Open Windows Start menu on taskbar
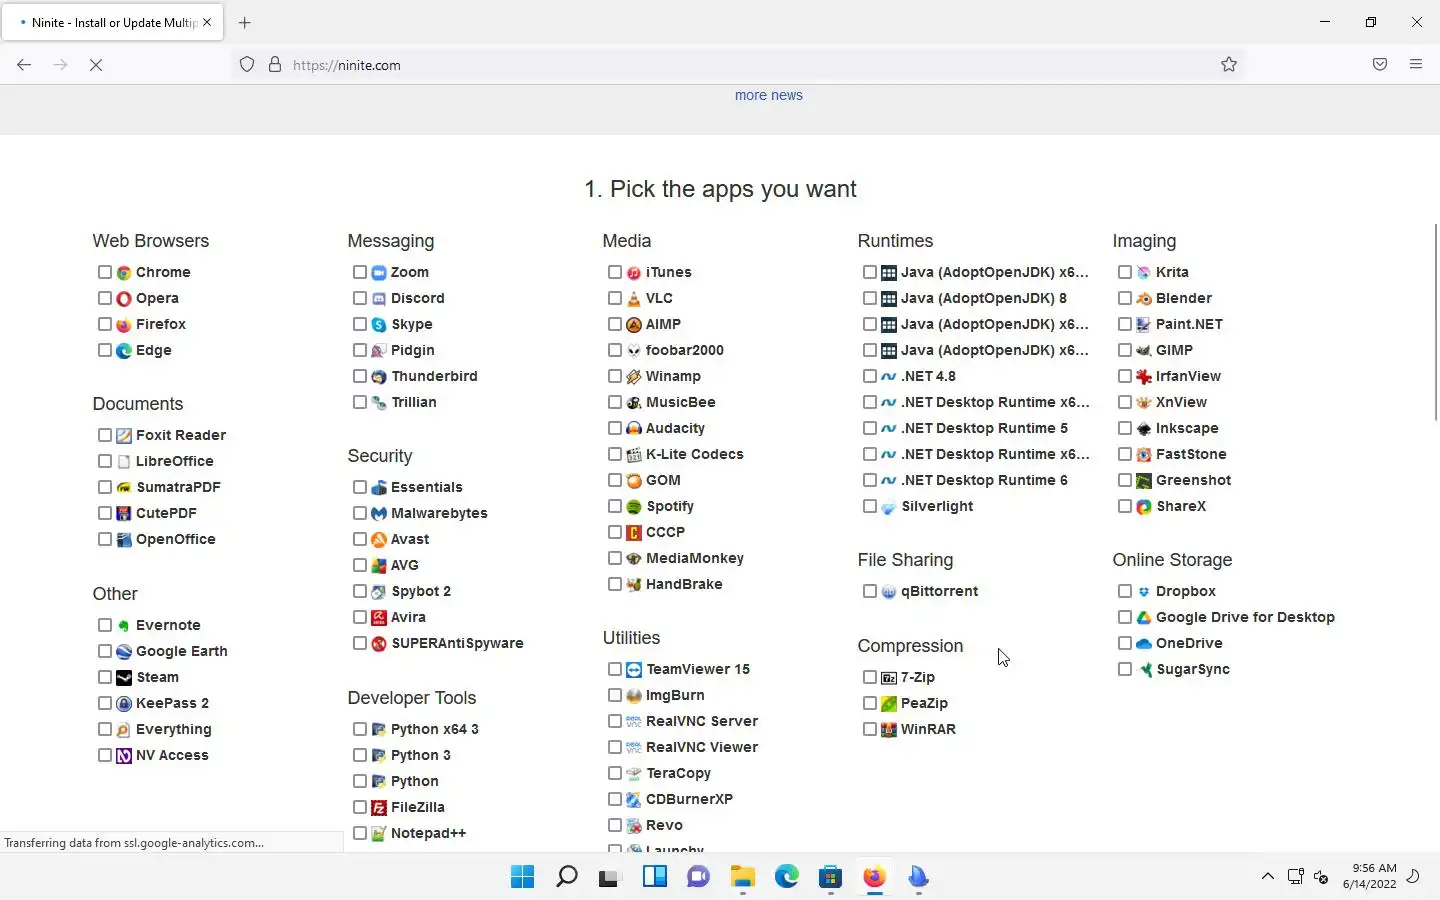This screenshot has height=900, width=1440. click(522, 877)
